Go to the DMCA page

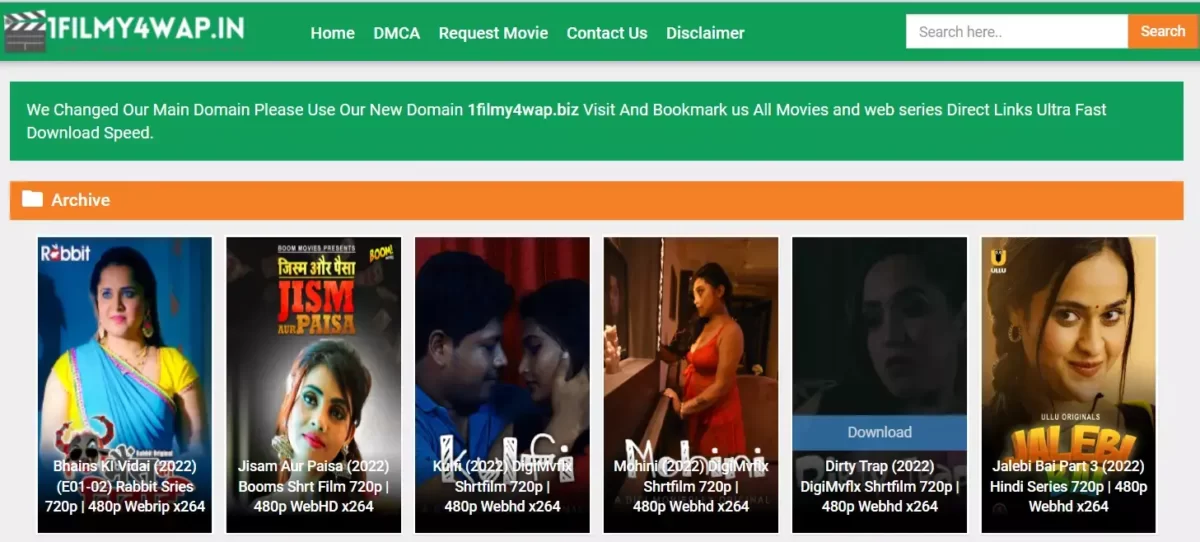point(396,33)
